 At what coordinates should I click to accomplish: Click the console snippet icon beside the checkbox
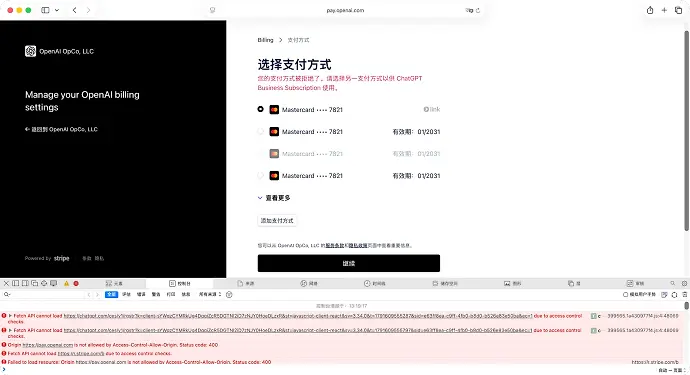pyautogui.click(x=664, y=294)
